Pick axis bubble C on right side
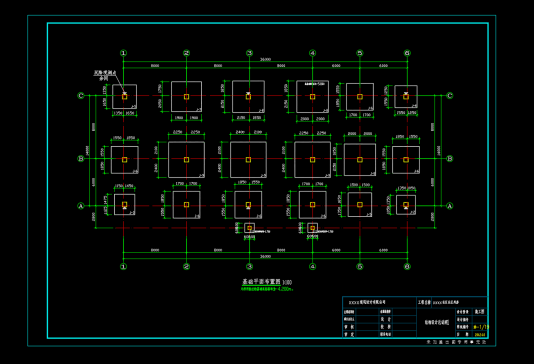The height and width of the screenshot is (364, 534). pyautogui.click(x=450, y=95)
